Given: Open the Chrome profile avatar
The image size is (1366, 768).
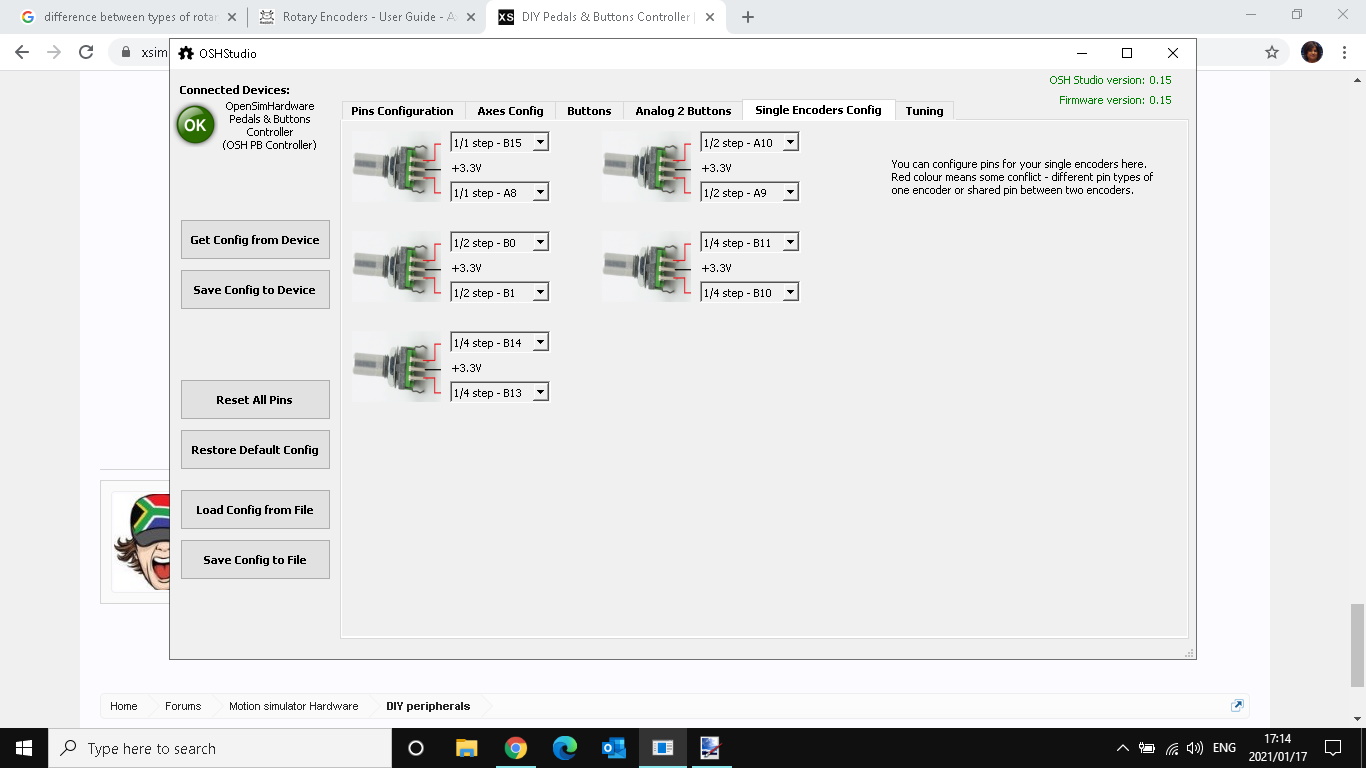Looking at the screenshot, I should coord(1312,52).
